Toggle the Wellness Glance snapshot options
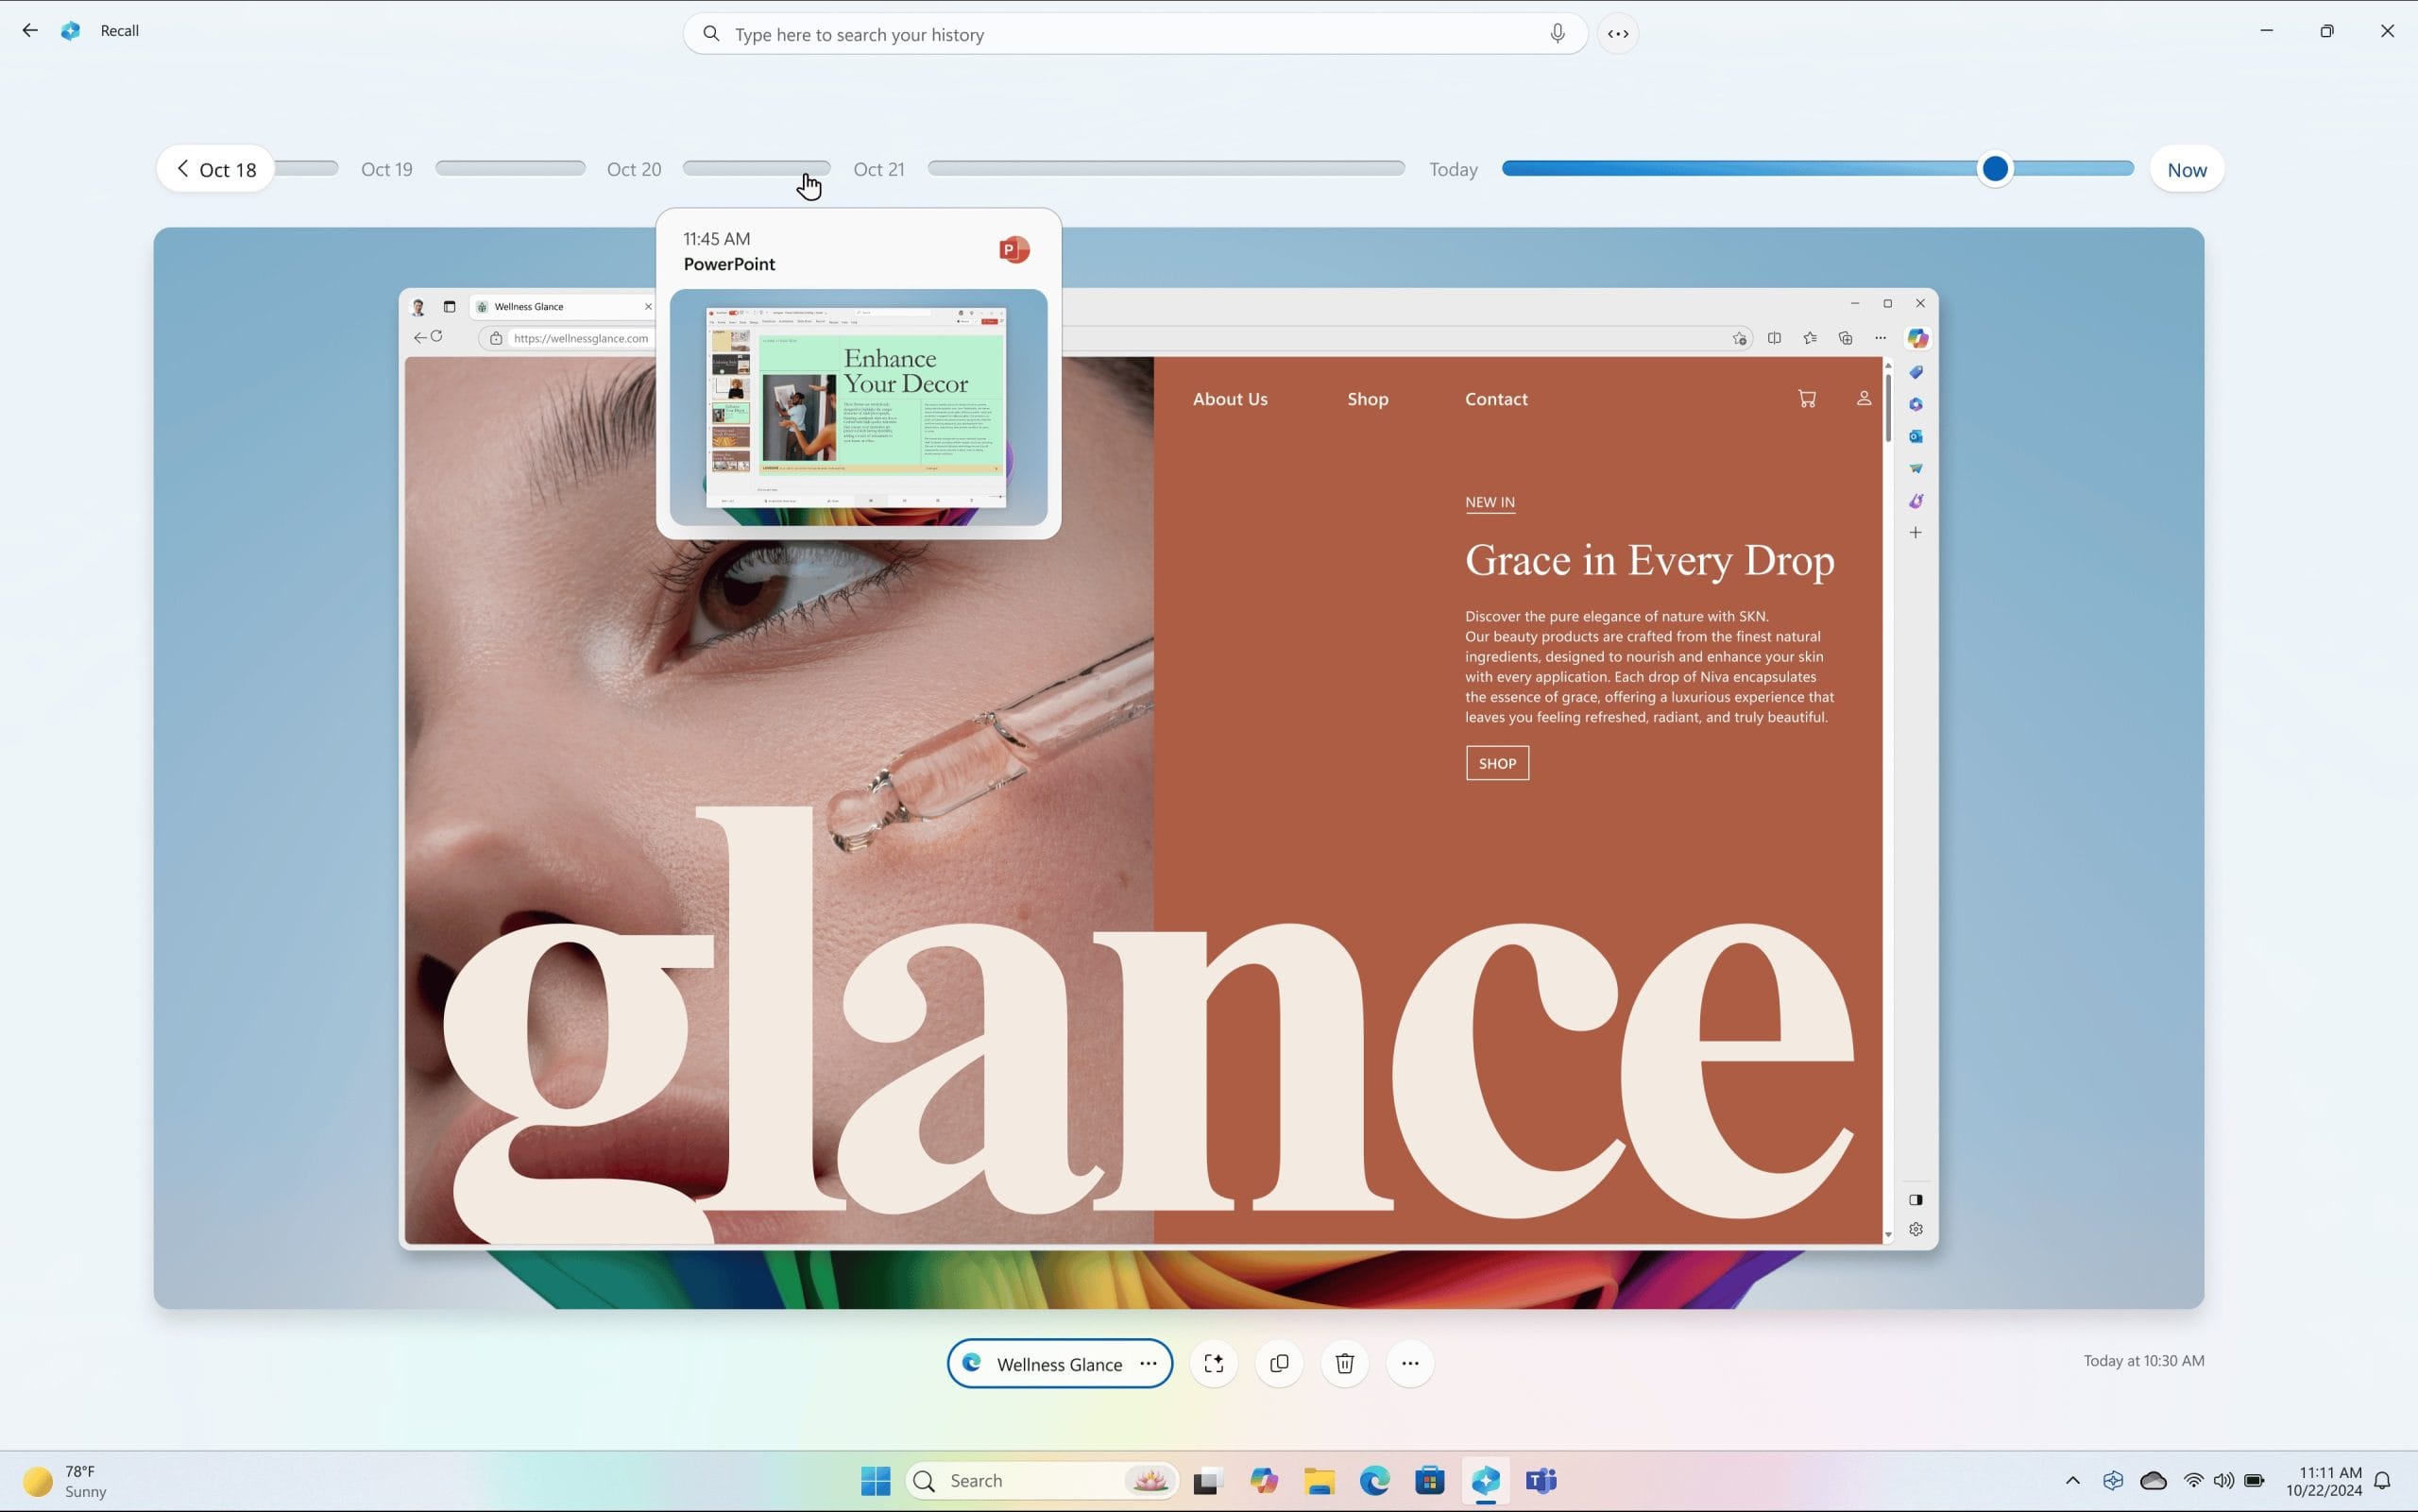Image resolution: width=2418 pixels, height=1512 pixels. click(x=1148, y=1364)
